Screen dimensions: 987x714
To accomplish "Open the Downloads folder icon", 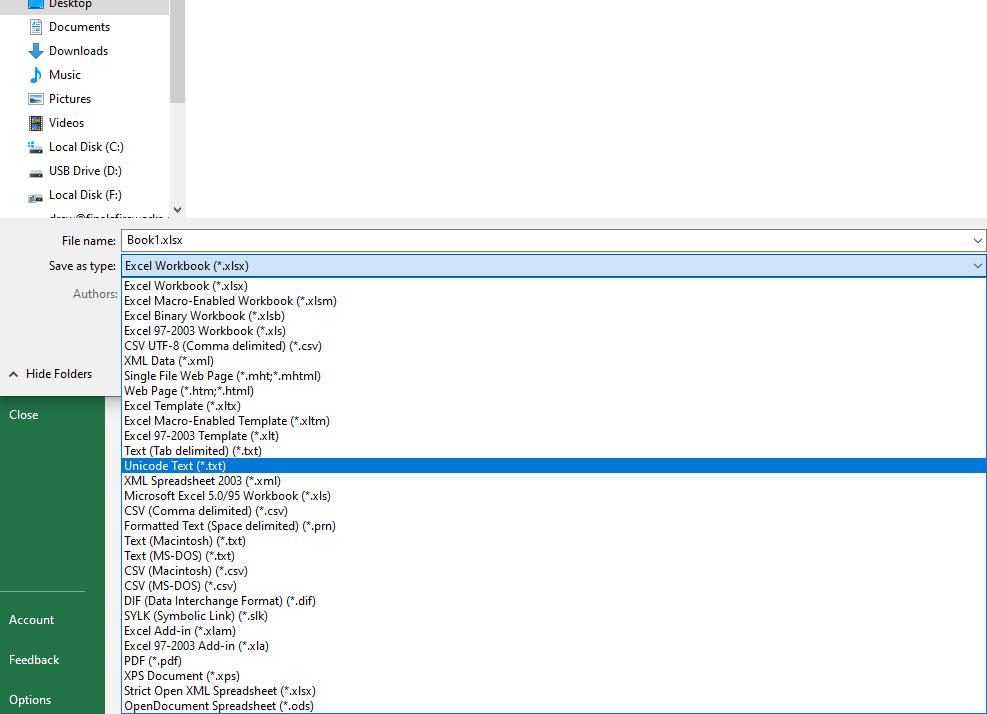I will click(36, 51).
